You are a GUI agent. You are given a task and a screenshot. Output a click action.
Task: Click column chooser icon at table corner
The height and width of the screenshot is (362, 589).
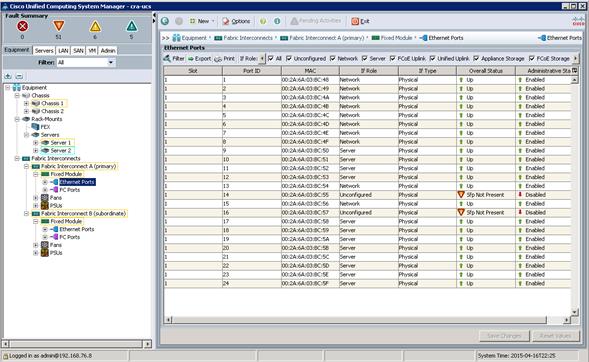pos(574,71)
